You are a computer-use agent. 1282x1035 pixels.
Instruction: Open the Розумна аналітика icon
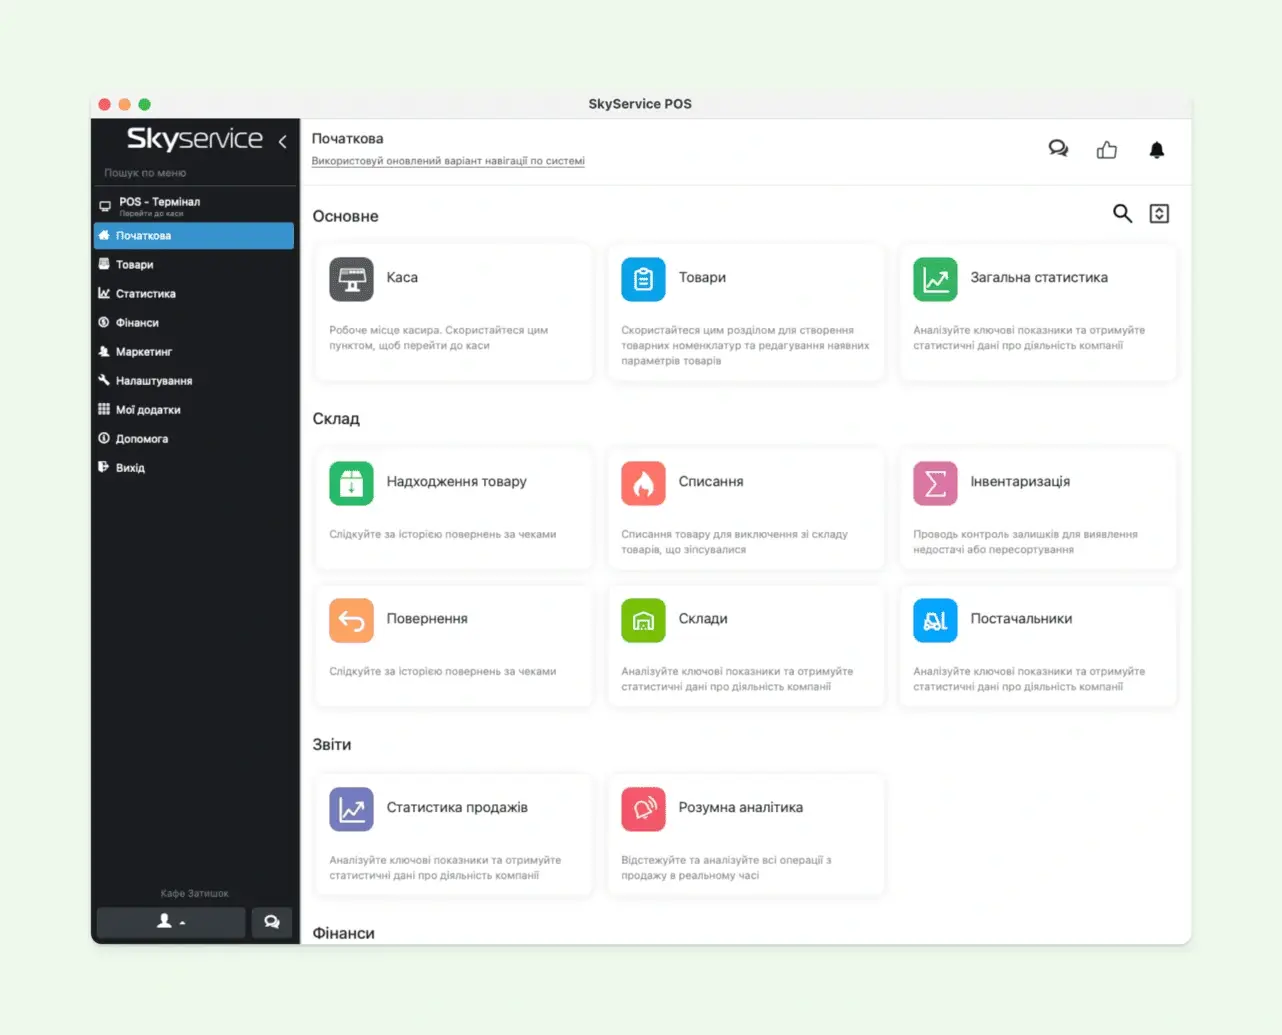[643, 809]
